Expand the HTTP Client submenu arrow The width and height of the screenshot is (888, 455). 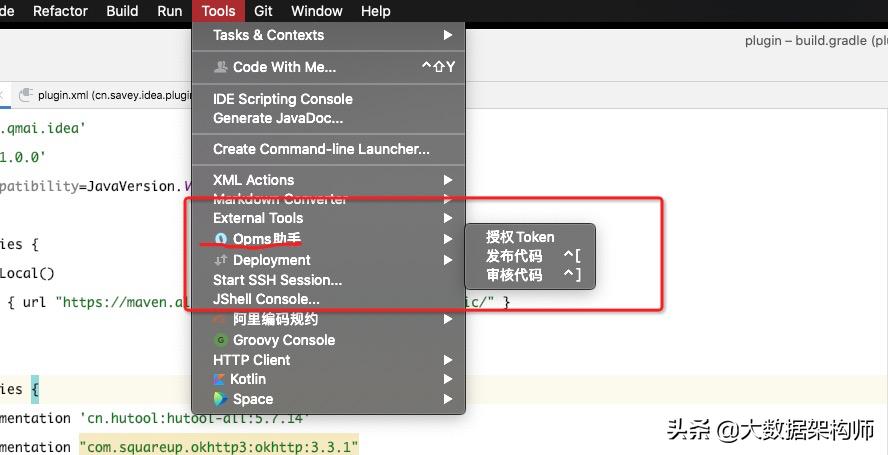point(448,360)
